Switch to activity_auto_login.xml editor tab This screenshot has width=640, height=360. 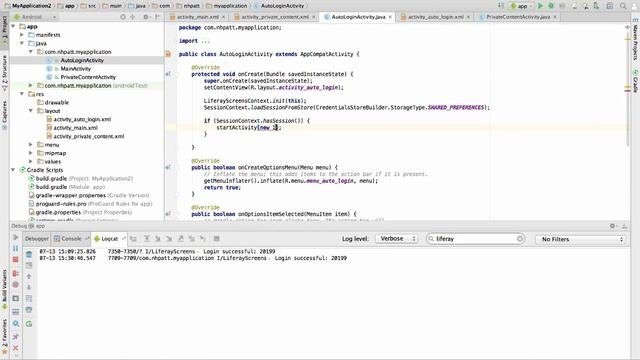click(x=435, y=17)
